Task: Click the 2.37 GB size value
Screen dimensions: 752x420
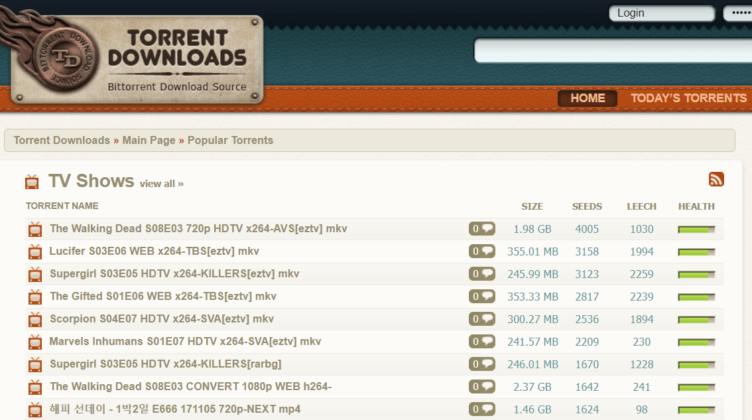Action: click(x=532, y=387)
